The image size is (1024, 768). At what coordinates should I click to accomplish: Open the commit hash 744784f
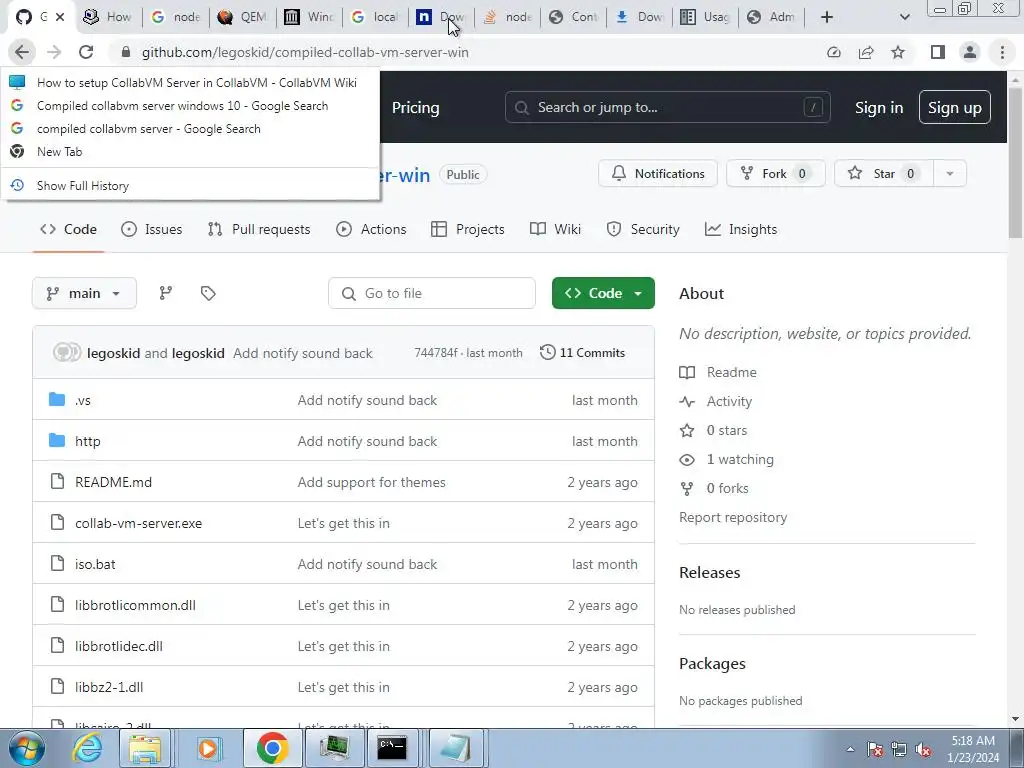[436, 353]
